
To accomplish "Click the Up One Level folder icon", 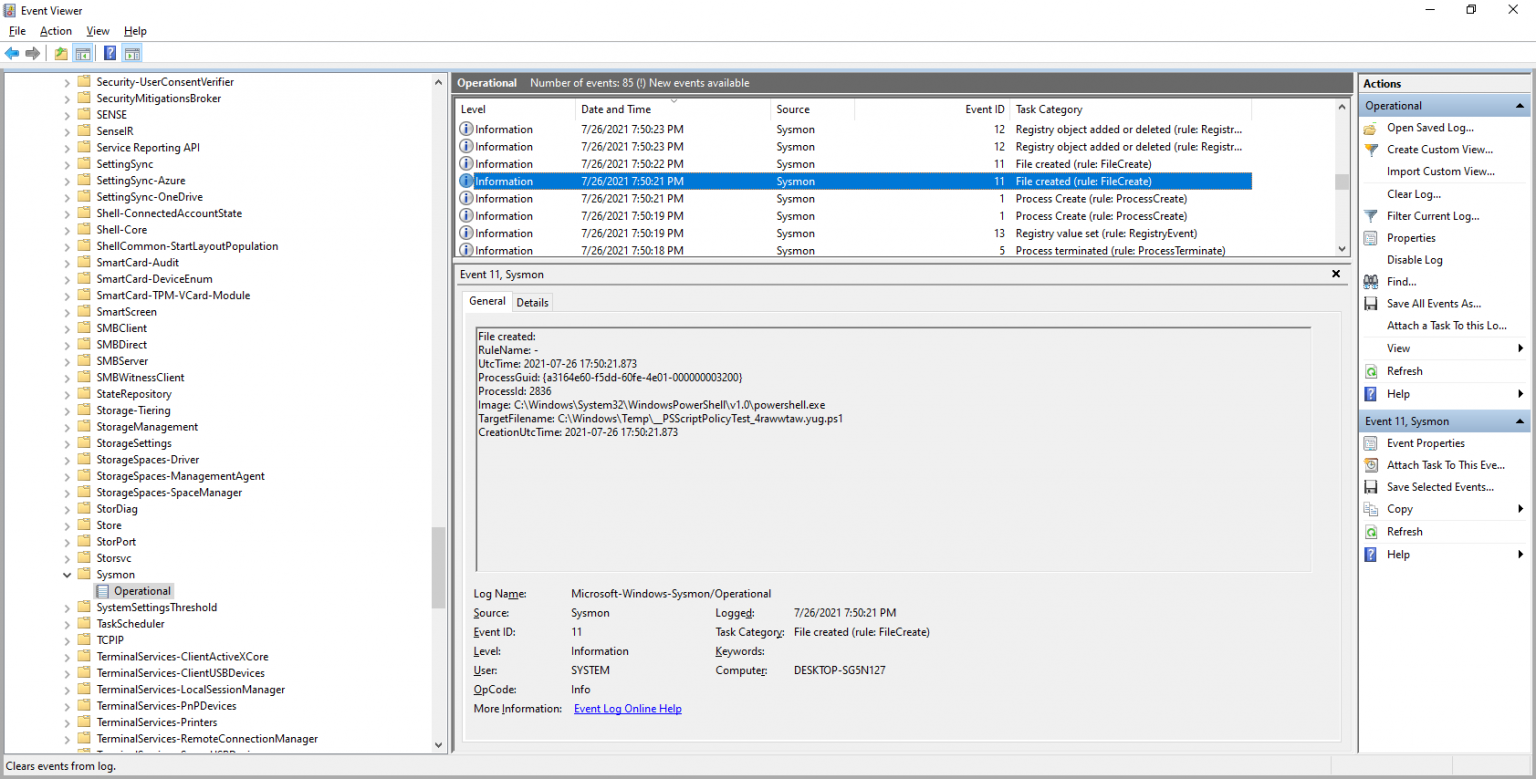I will 61,53.
